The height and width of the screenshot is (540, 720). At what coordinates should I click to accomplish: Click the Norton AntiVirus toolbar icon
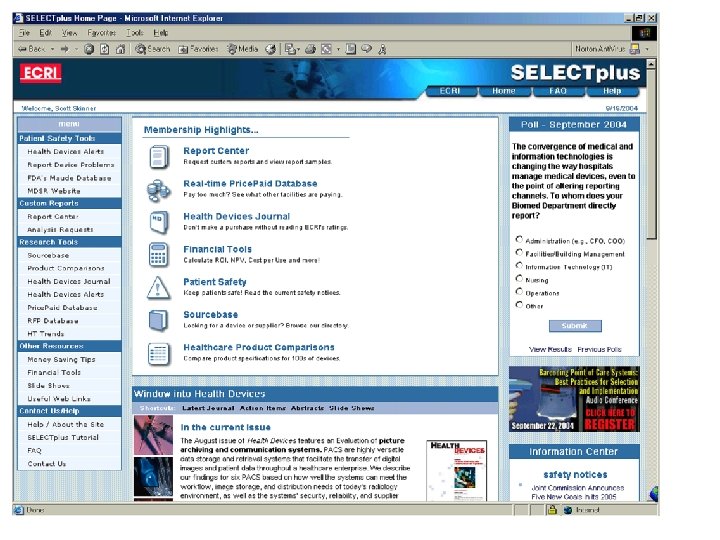point(635,49)
